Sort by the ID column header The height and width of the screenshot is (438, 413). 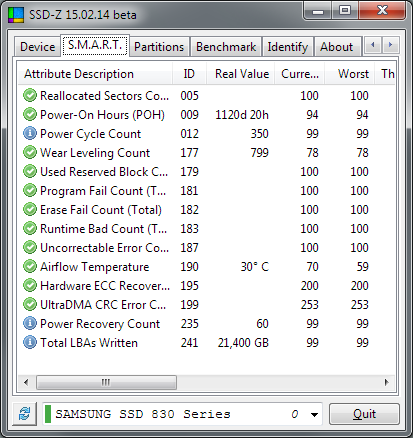point(189,74)
